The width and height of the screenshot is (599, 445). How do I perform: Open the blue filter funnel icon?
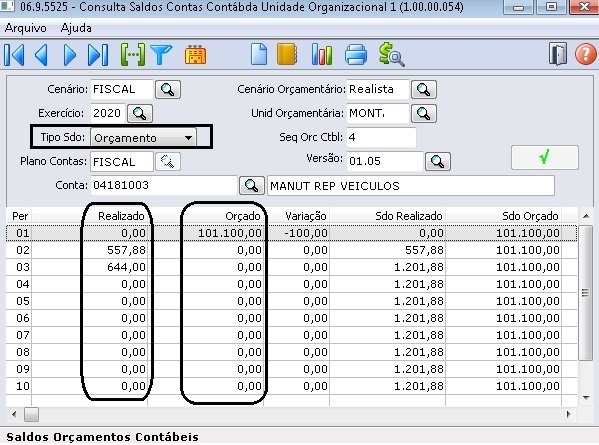[x=161, y=55]
